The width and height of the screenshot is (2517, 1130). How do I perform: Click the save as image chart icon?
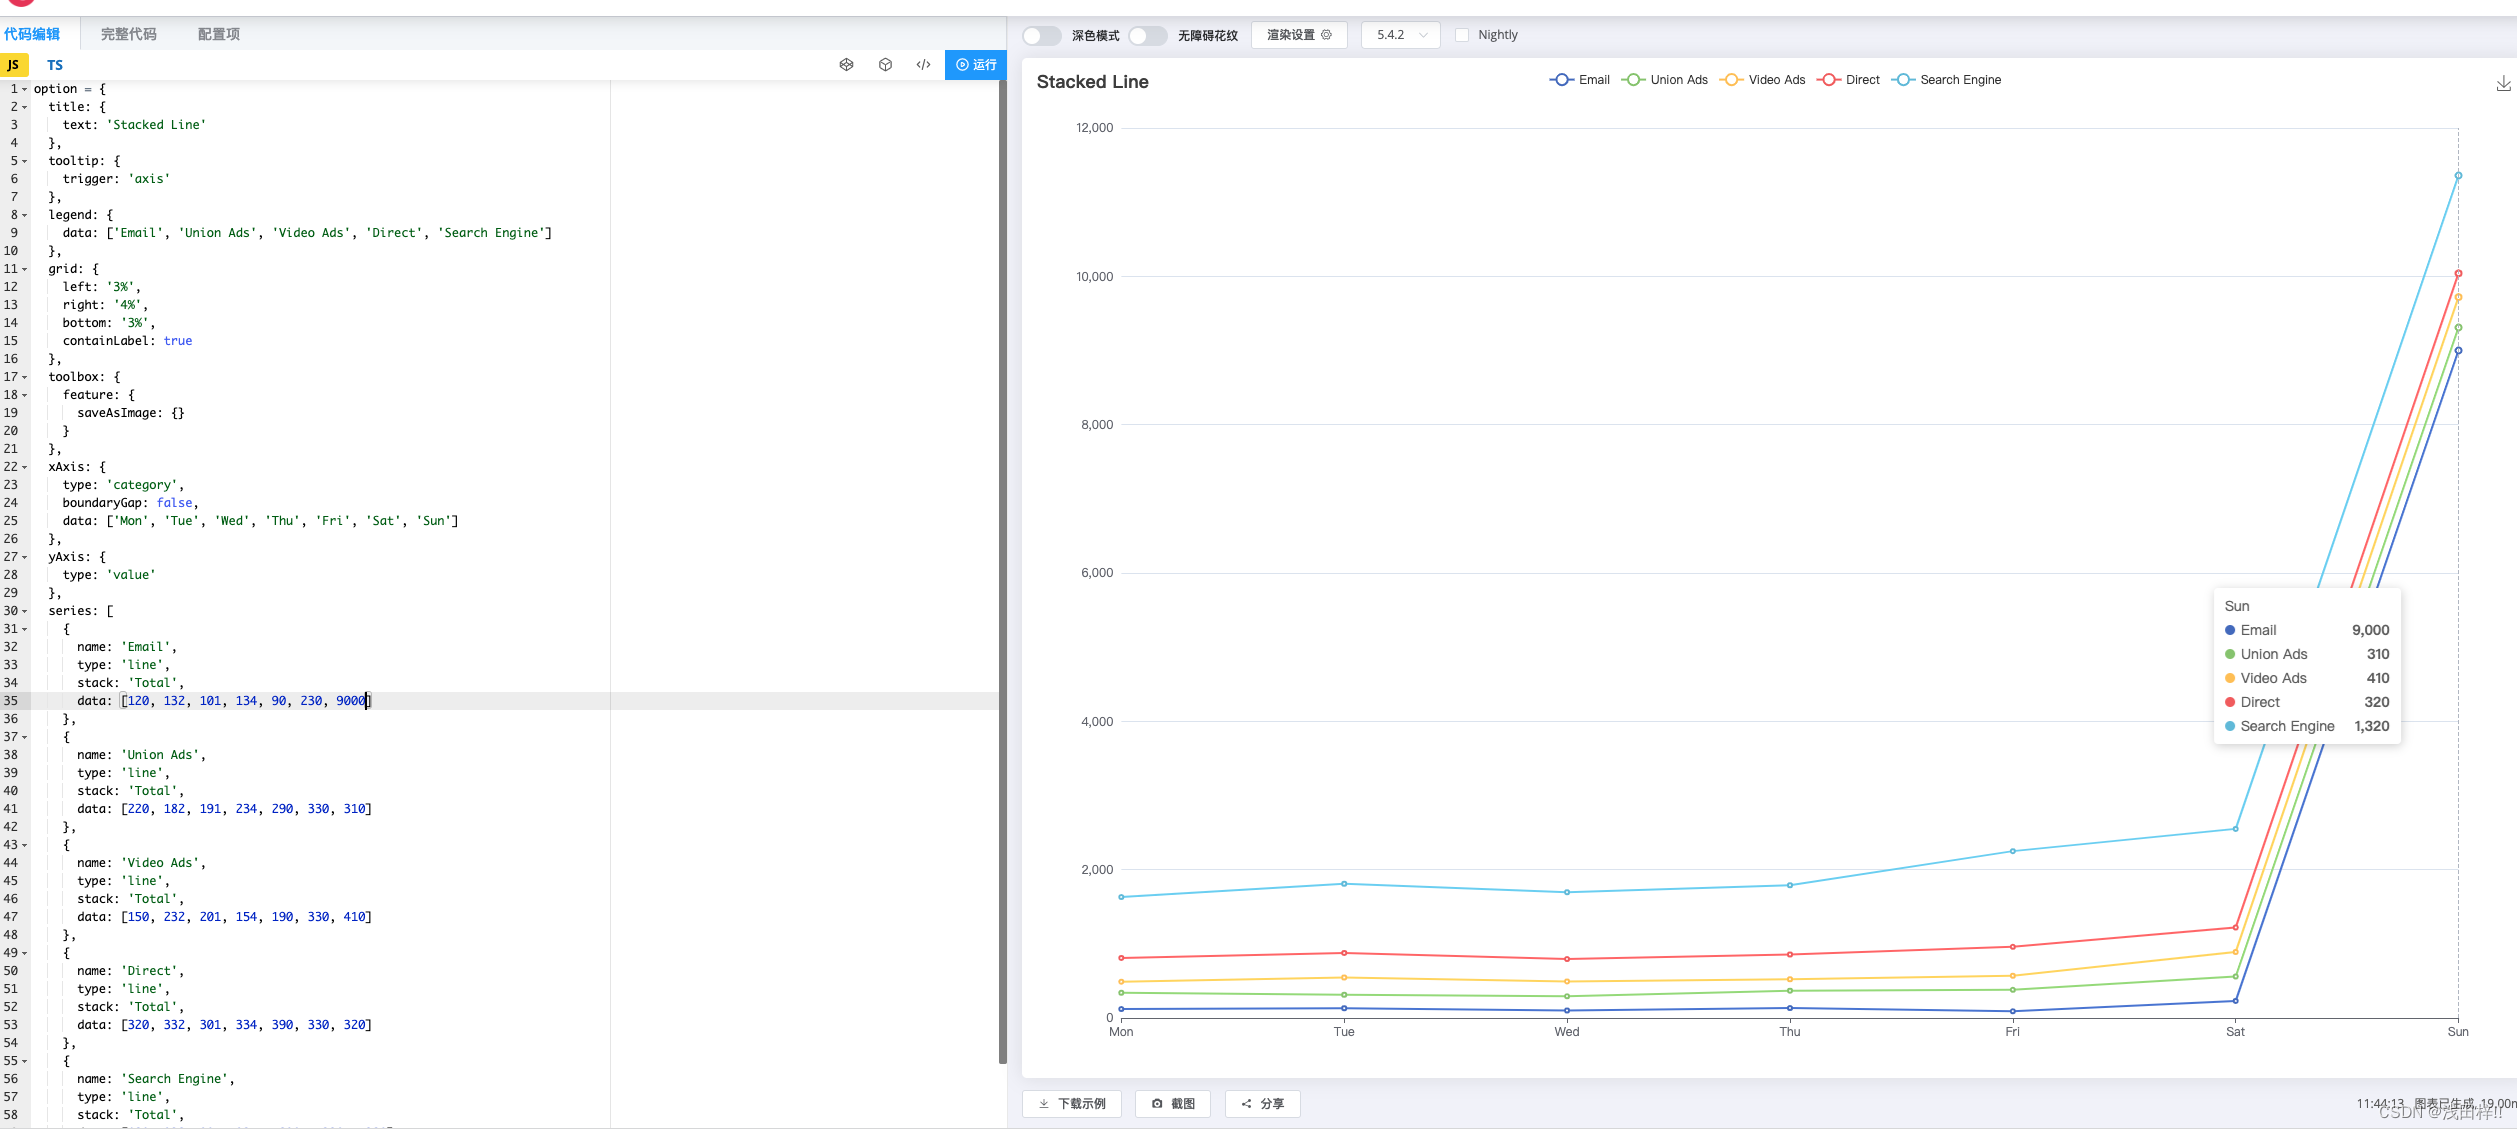tap(2502, 83)
